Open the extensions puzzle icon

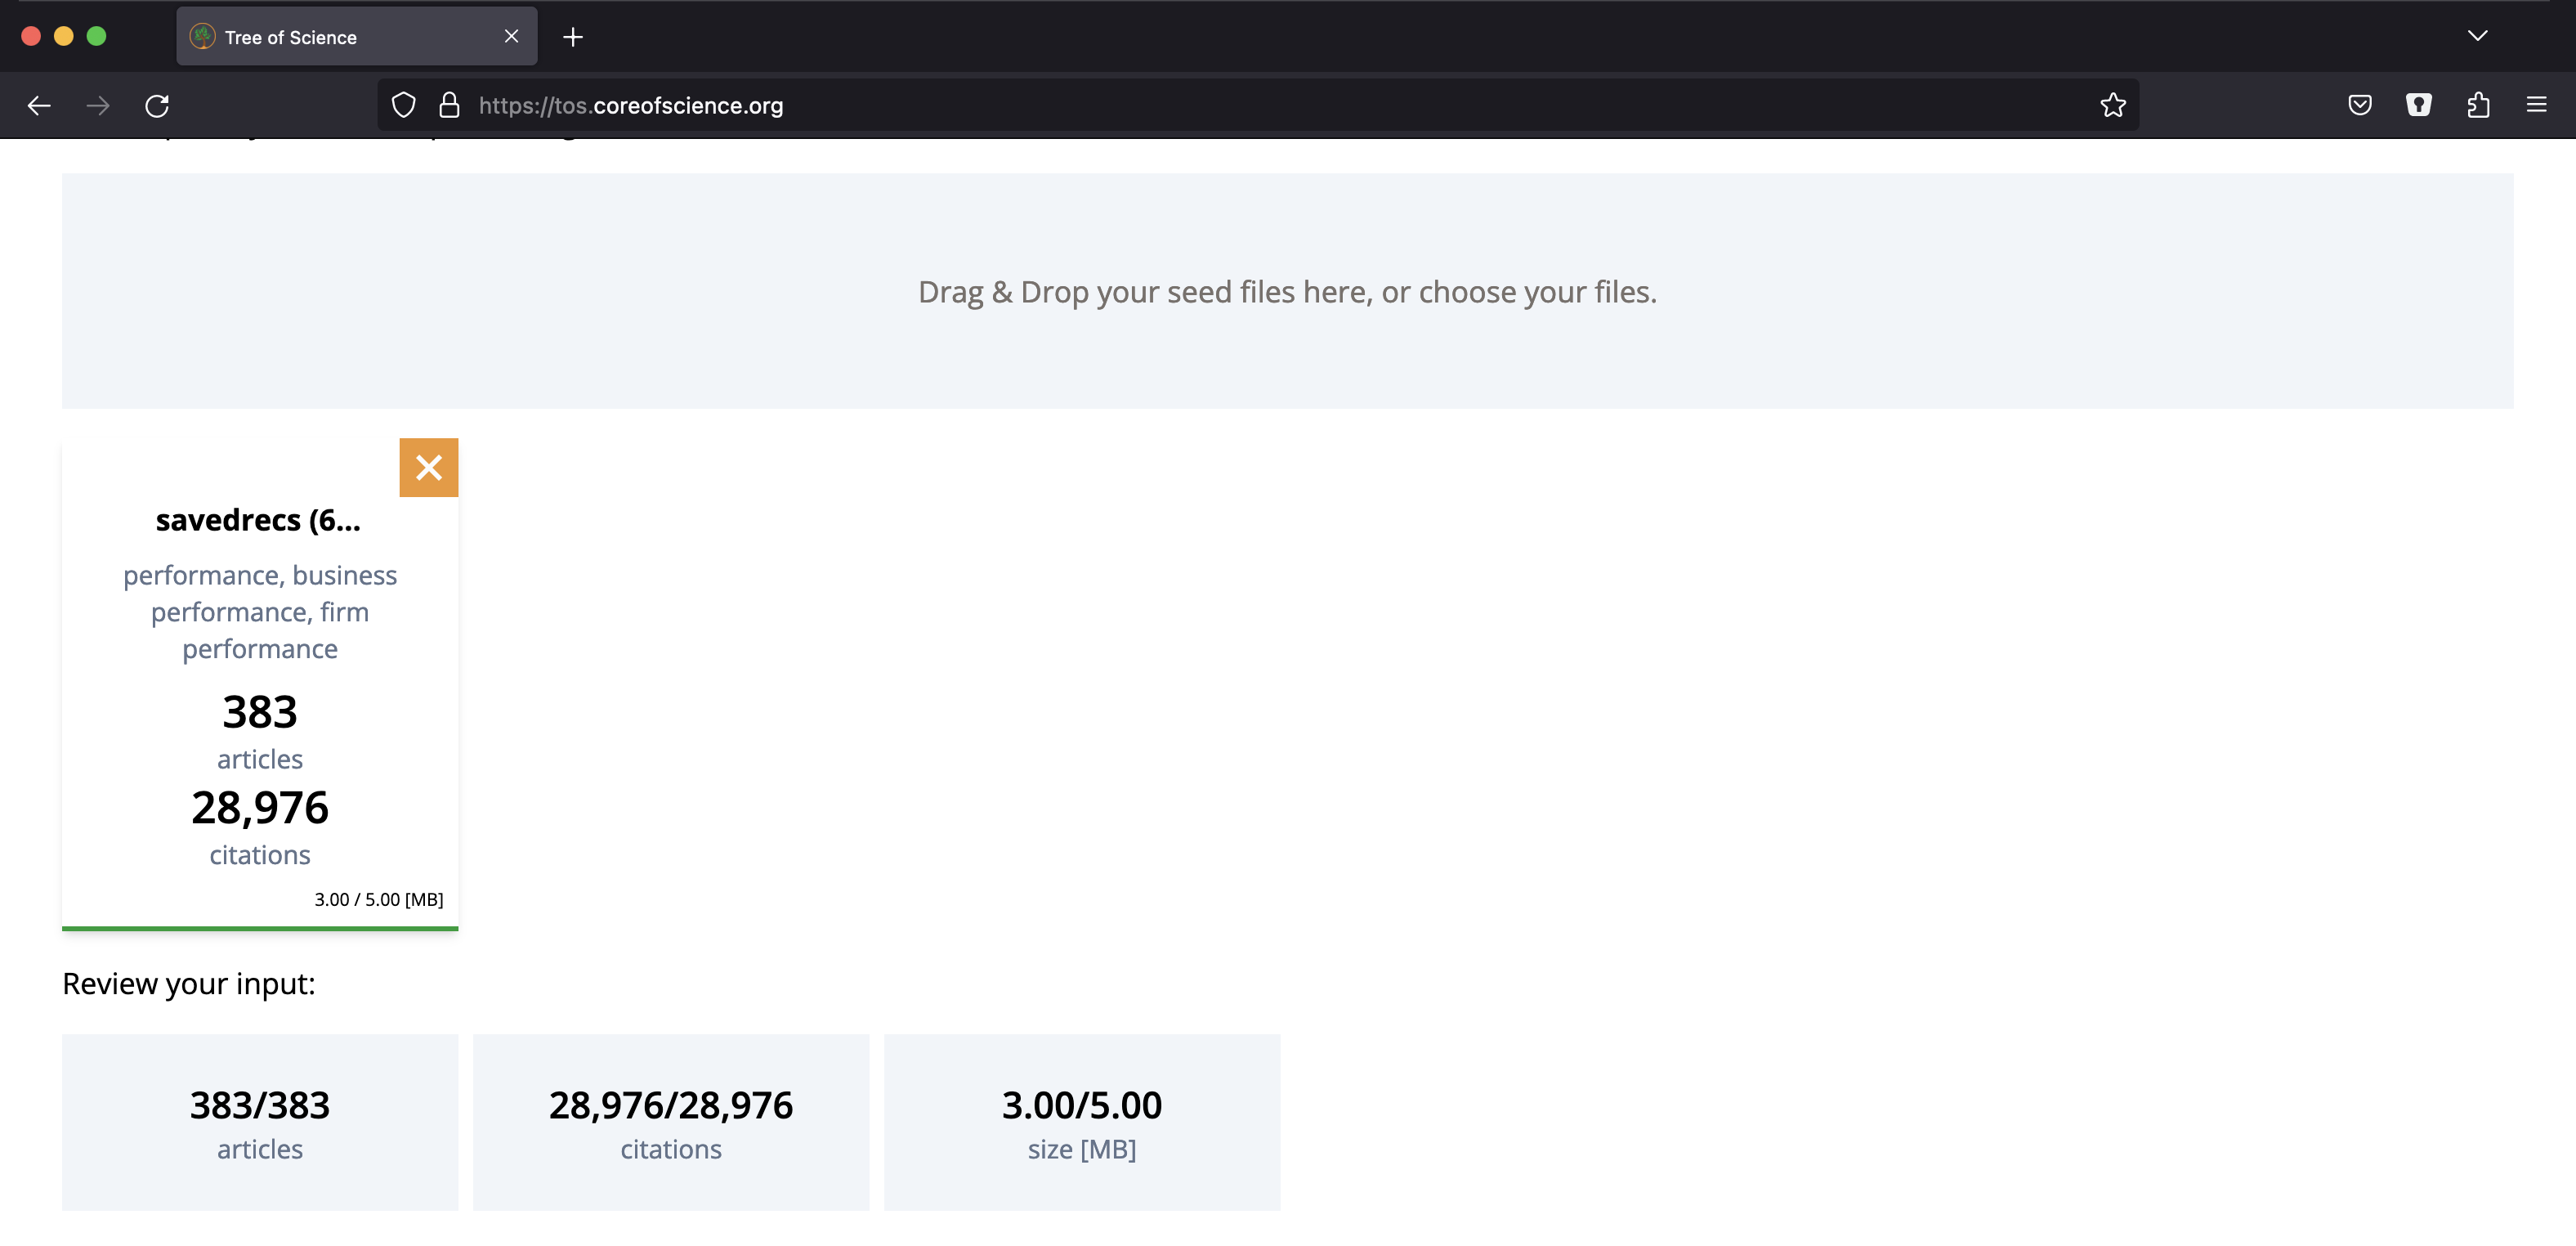pyautogui.click(x=2477, y=105)
